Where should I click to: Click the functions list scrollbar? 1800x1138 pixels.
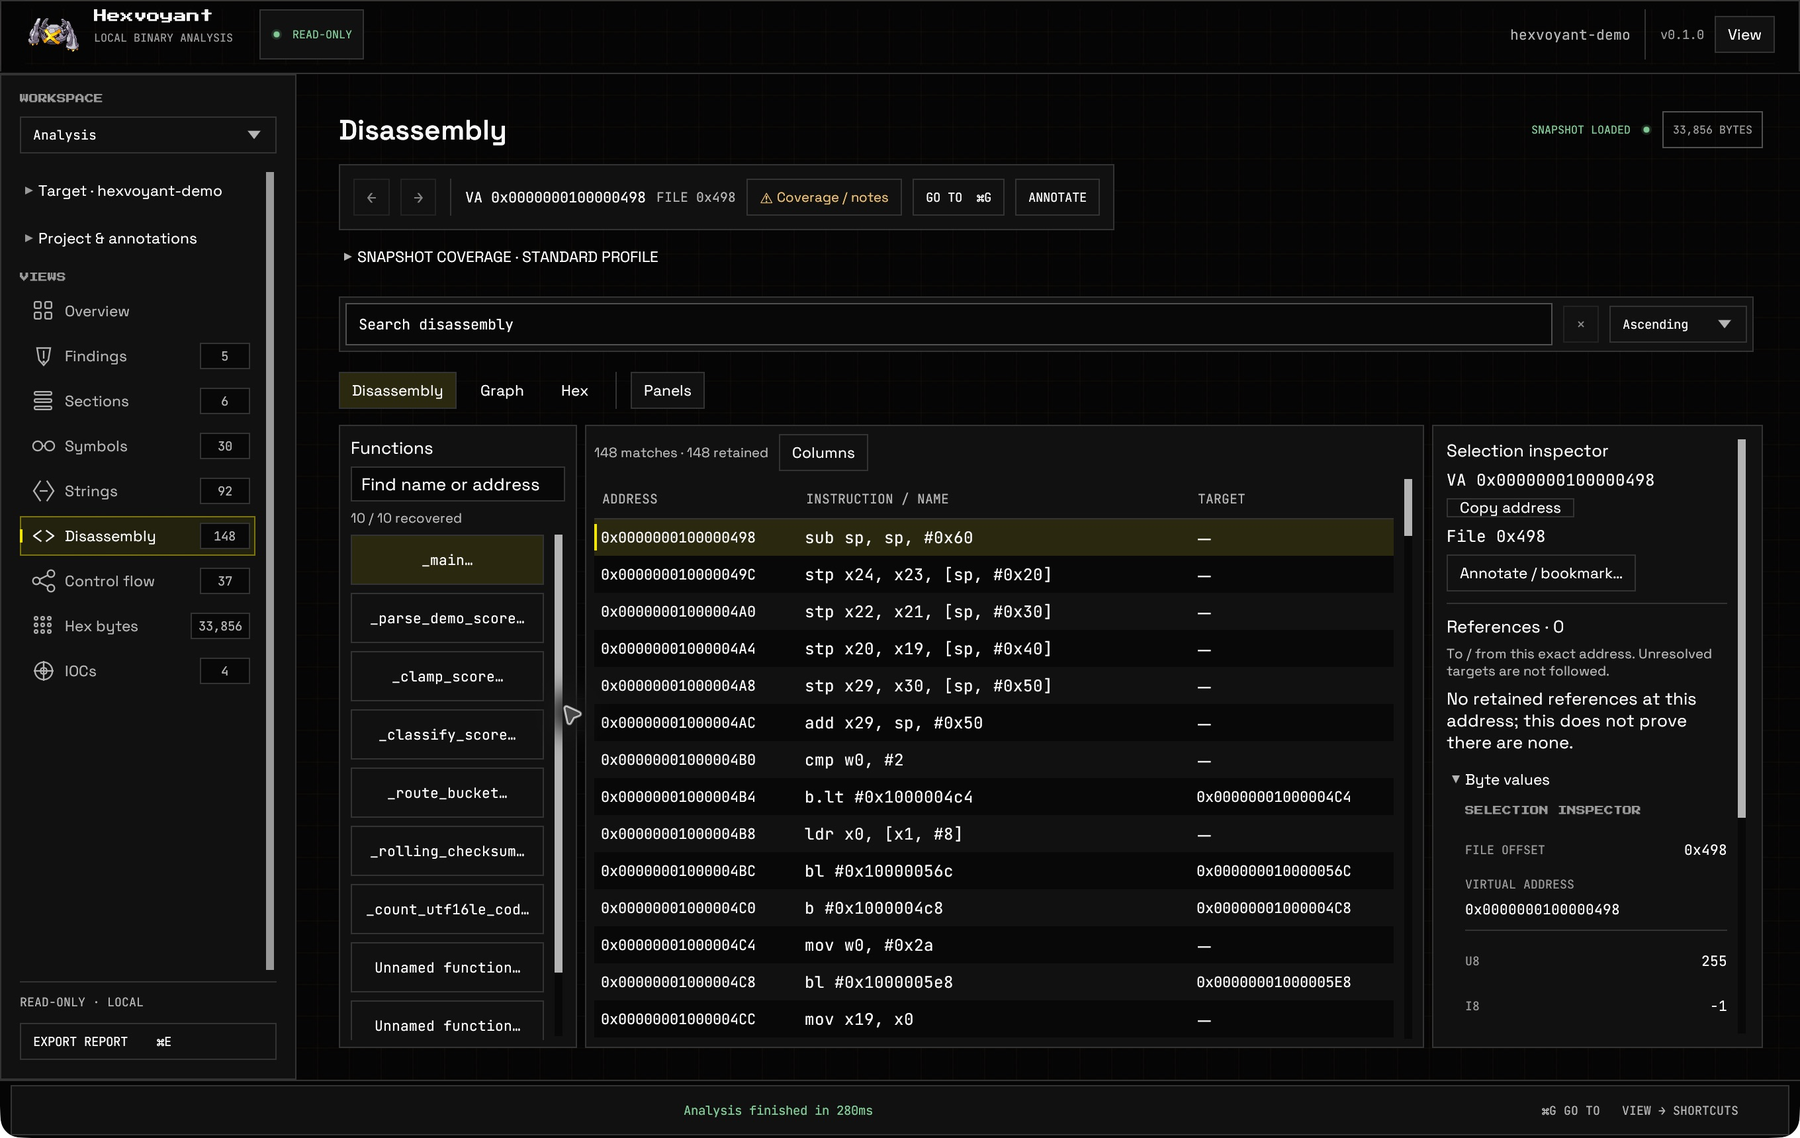pos(558,753)
